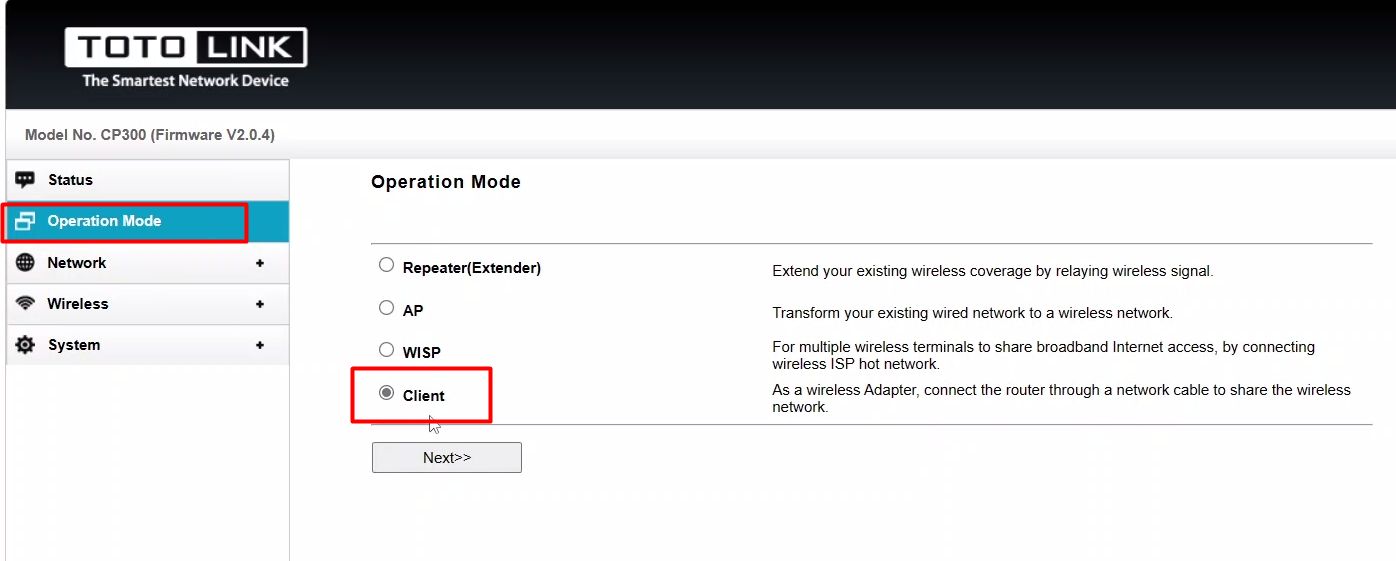Select the WISP radio button
This screenshot has width=1396, height=561.
pyautogui.click(x=386, y=350)
